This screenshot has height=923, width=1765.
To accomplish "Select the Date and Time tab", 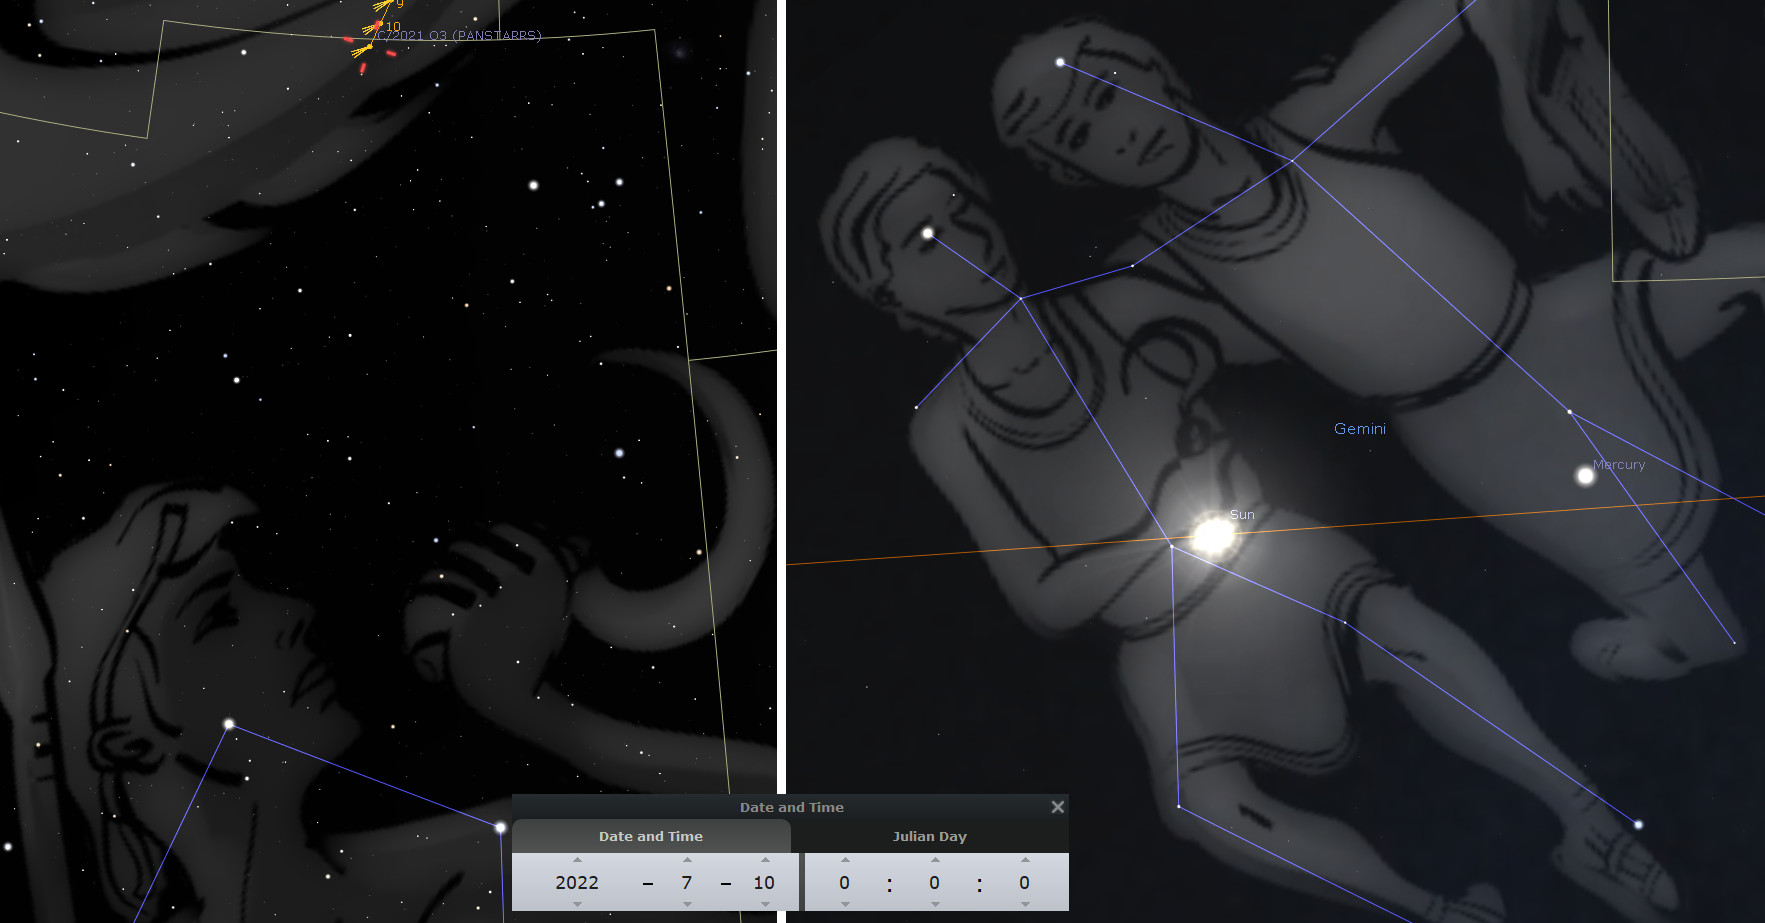I will pos(651,836).
